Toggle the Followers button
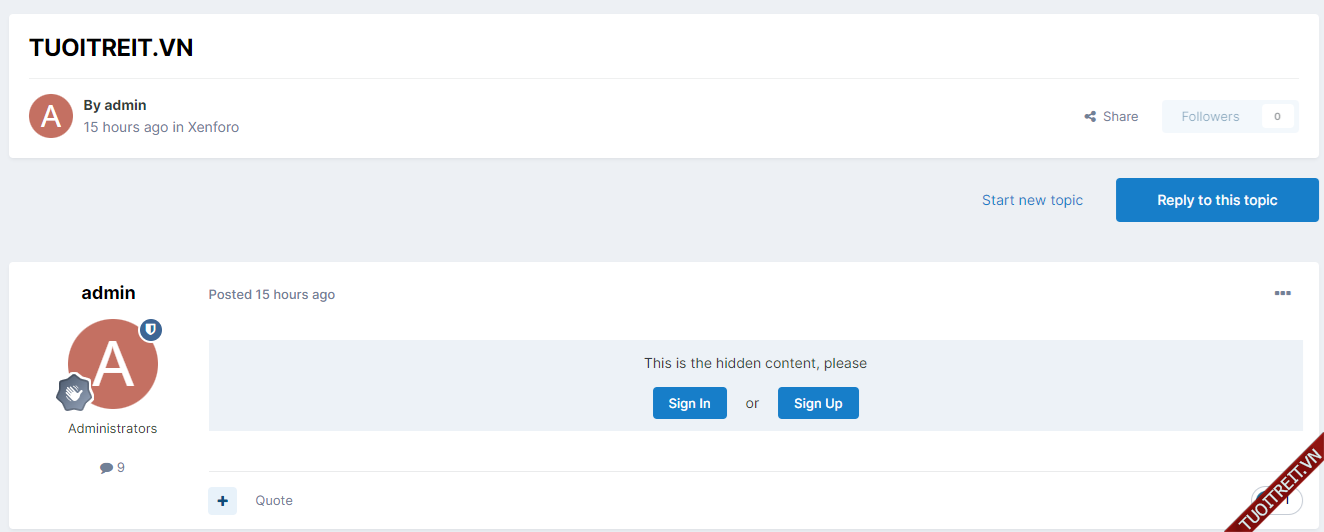Screen dimensions: 1324x532 point(1210,117)
